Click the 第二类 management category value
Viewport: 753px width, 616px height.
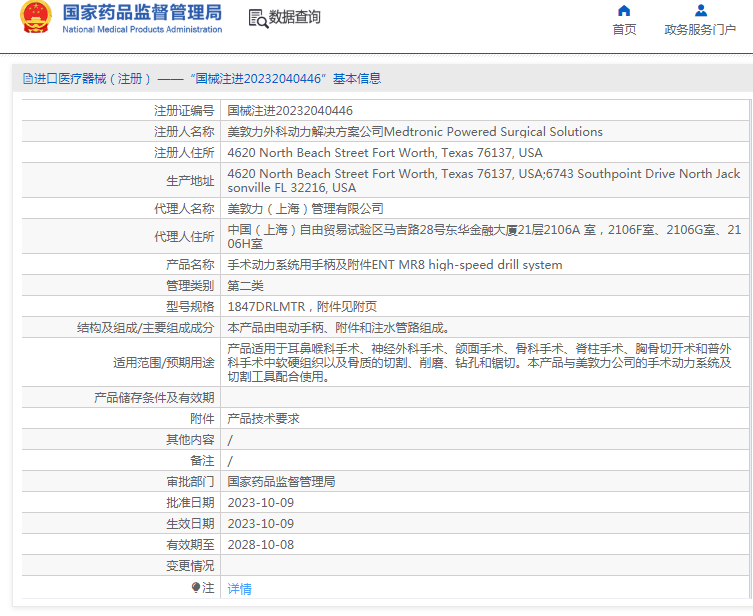[x=245, y=286]
